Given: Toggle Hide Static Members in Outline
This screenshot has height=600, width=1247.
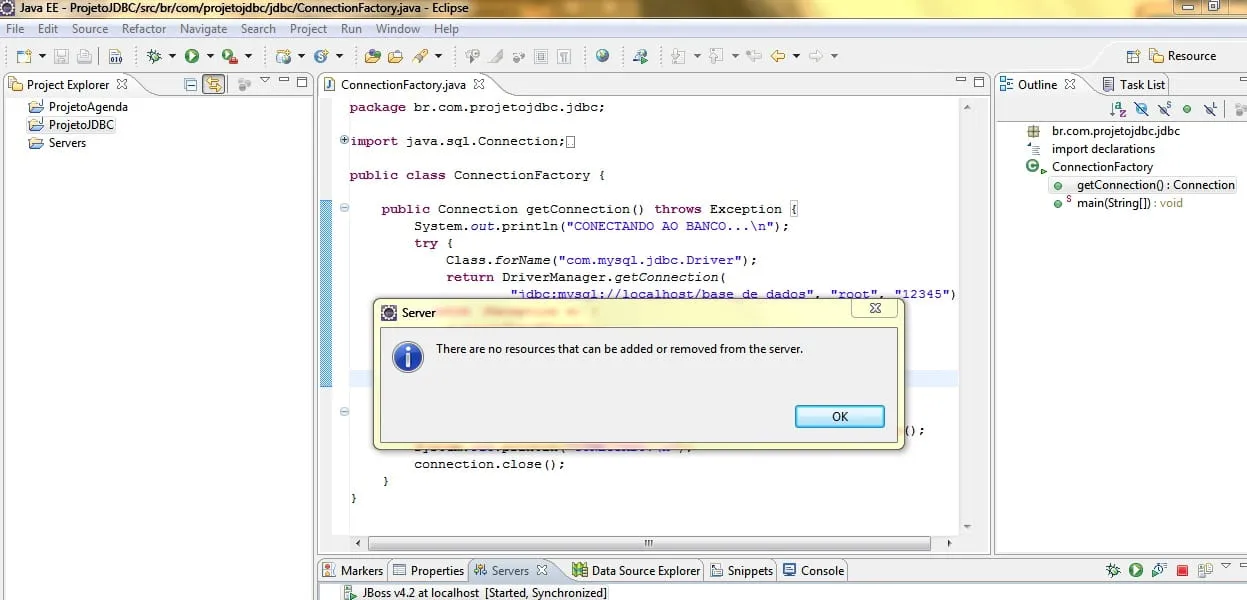Looking at the screenshot, I should click(x=1164, y=108).
